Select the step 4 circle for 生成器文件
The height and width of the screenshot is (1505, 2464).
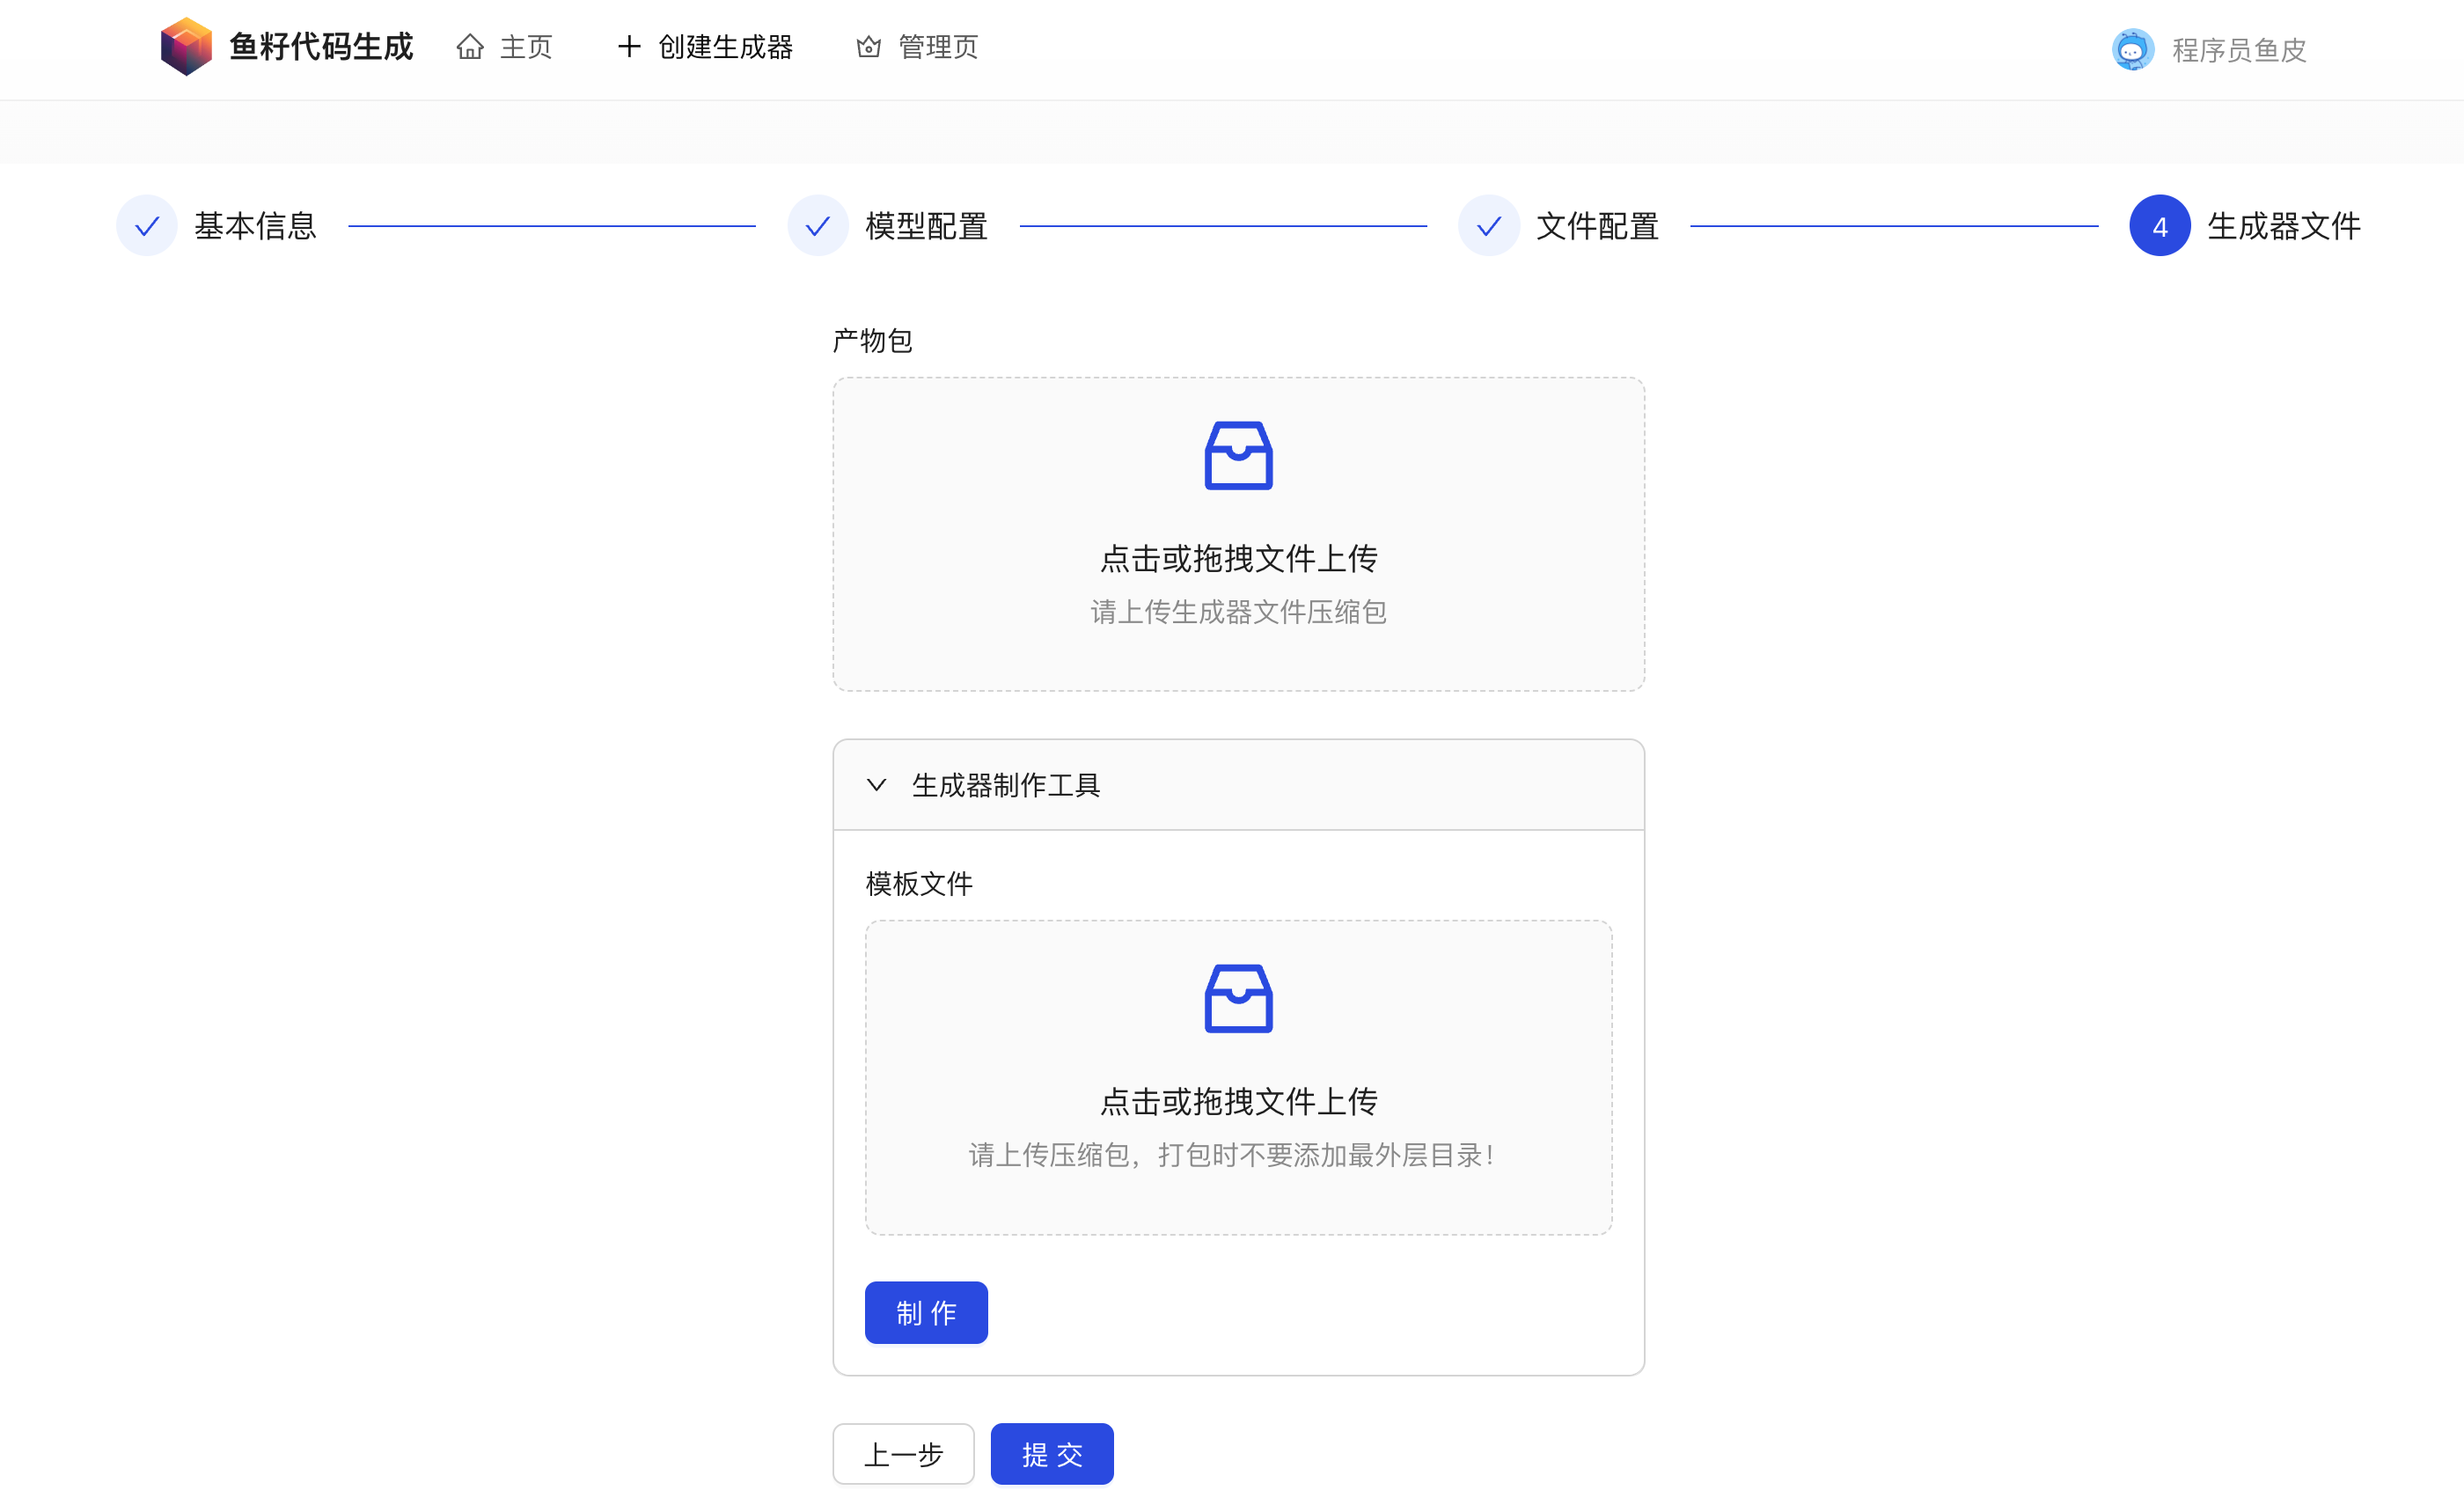point(2159,225)
